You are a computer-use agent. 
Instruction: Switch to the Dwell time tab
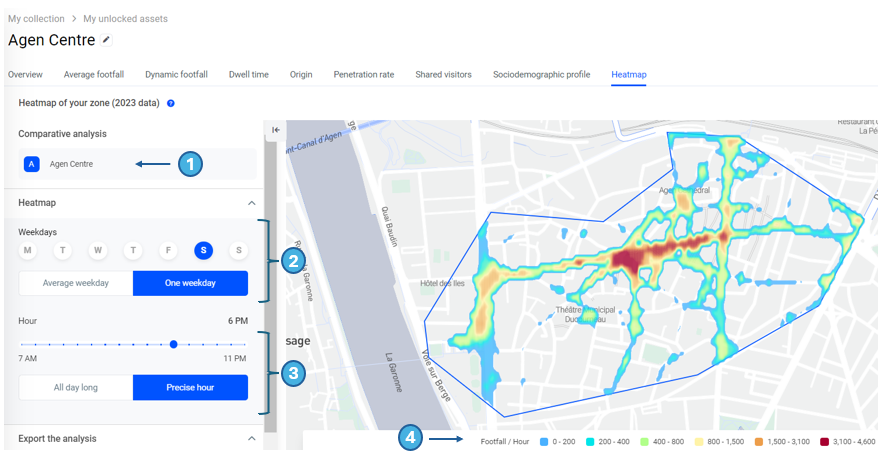click(x=248, y=75)
